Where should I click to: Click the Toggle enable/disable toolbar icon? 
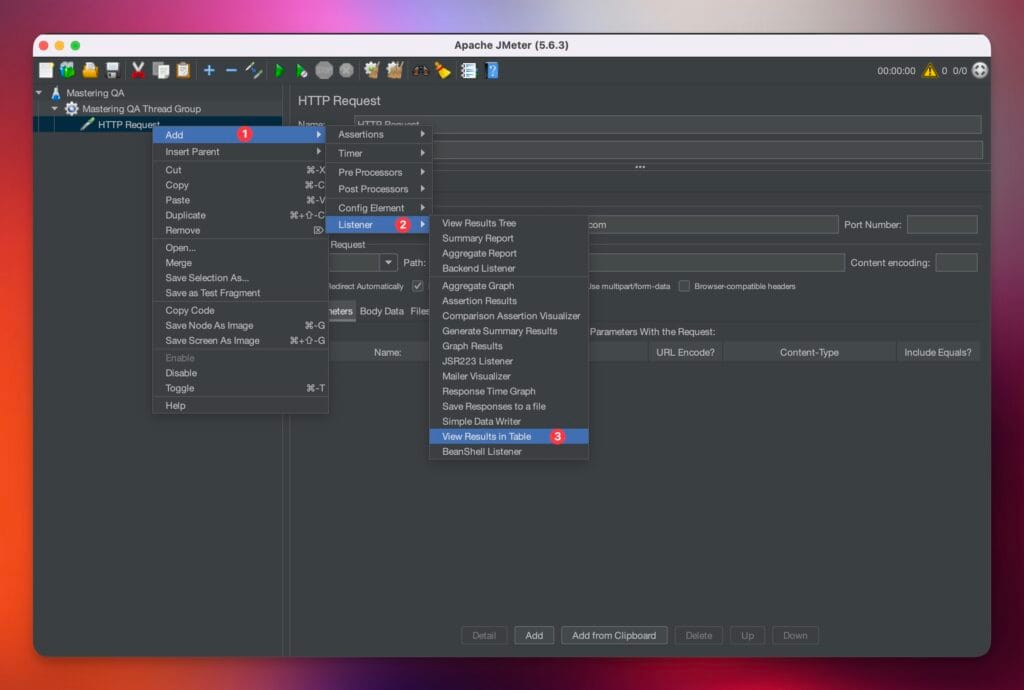(254, 71)
